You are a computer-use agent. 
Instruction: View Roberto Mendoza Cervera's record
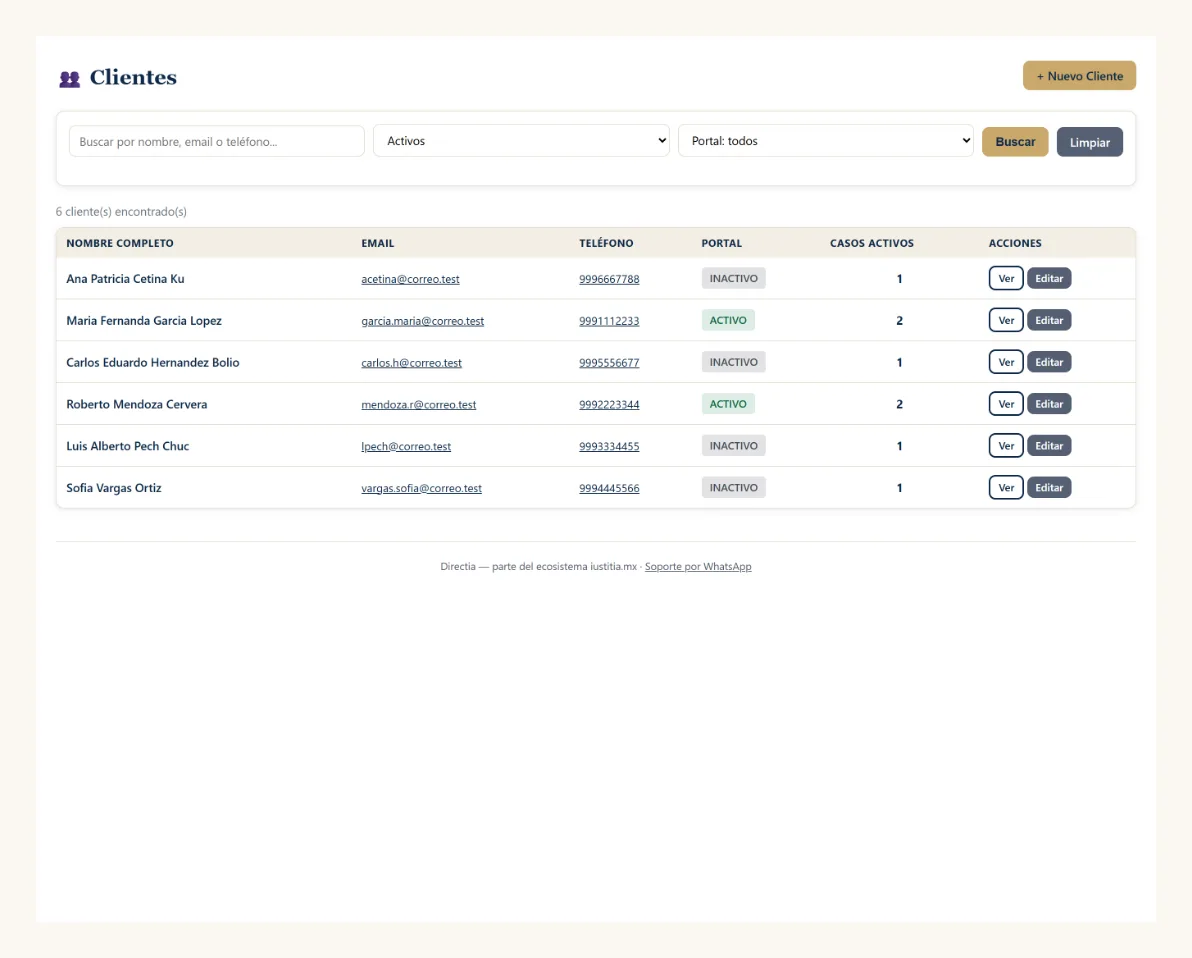coord(1006,404)
